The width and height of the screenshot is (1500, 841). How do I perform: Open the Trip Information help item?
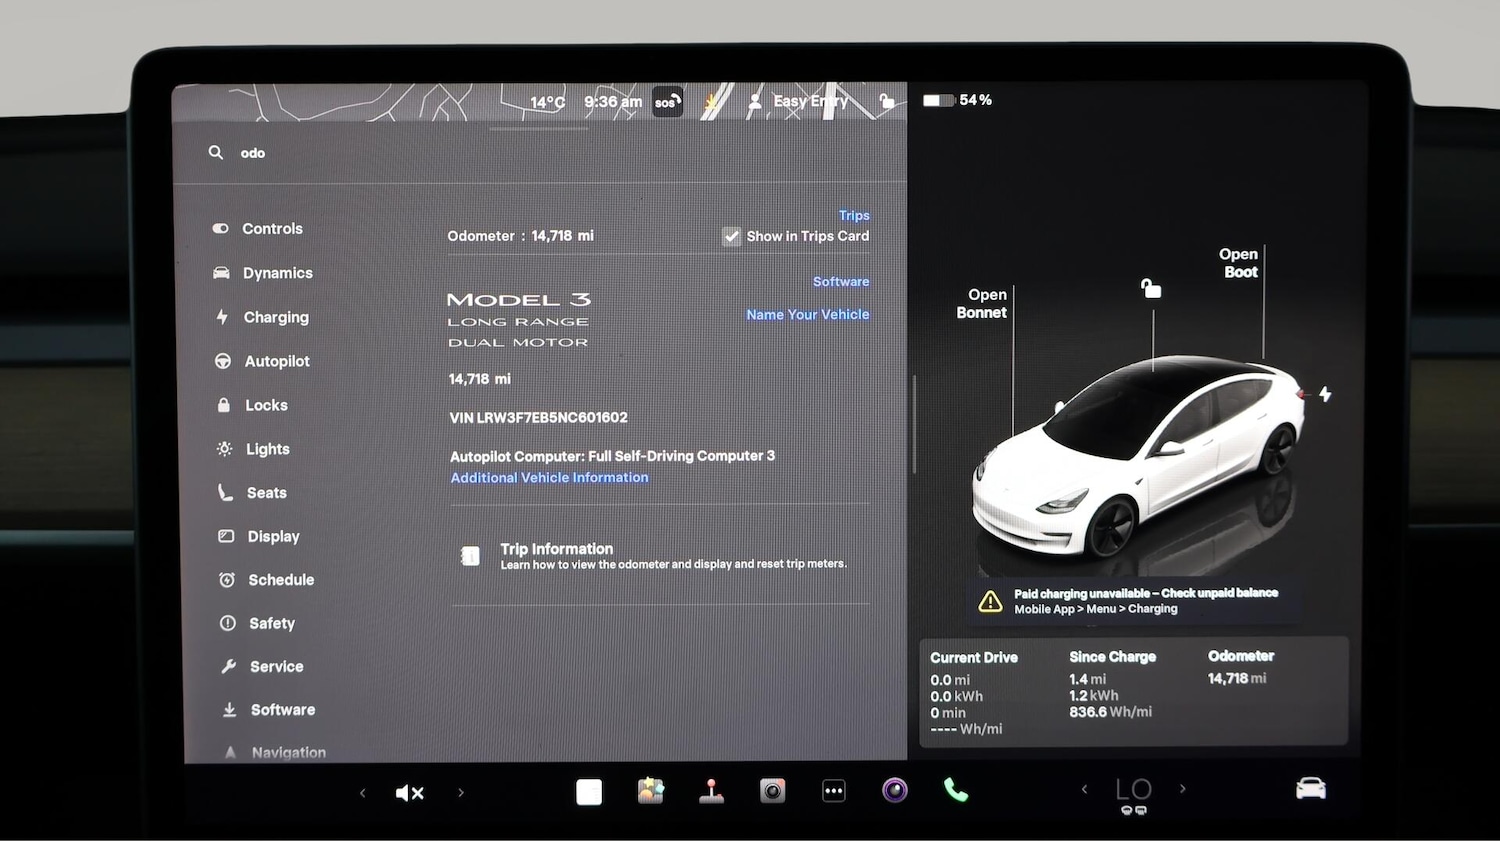click(660, 556)
